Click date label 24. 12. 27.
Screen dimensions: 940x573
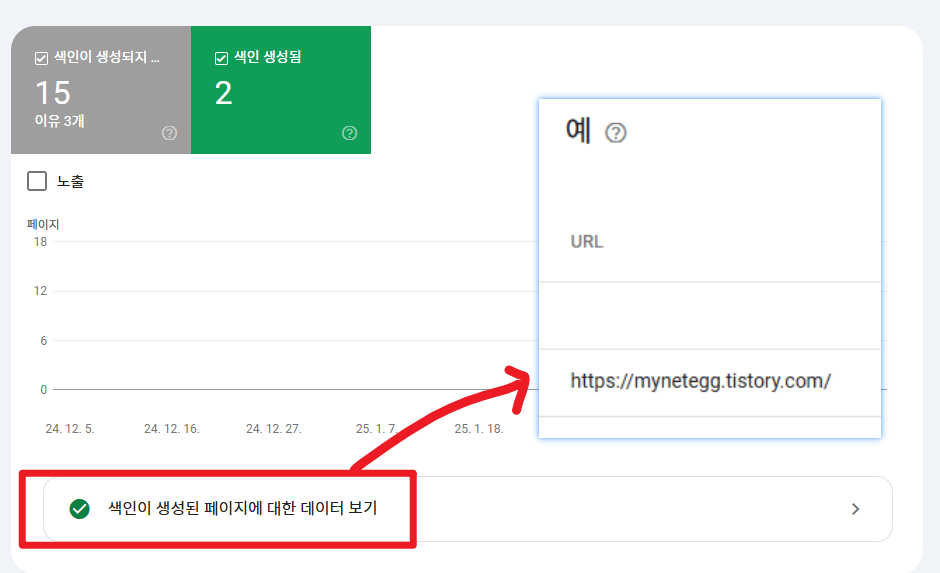[x=273, y=429]
